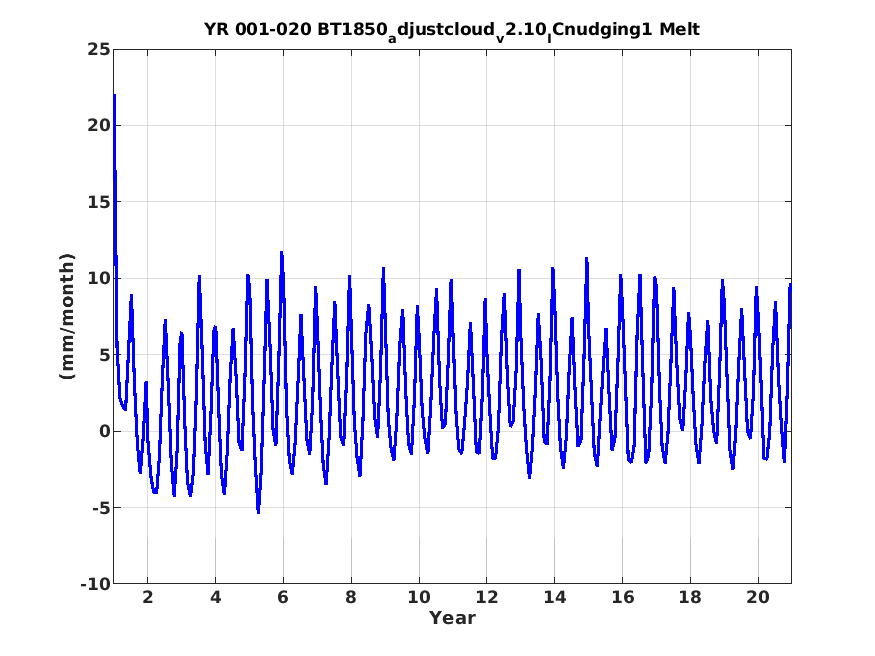
Task: Click y-axis tick value 25
Action: click(99, 50)
